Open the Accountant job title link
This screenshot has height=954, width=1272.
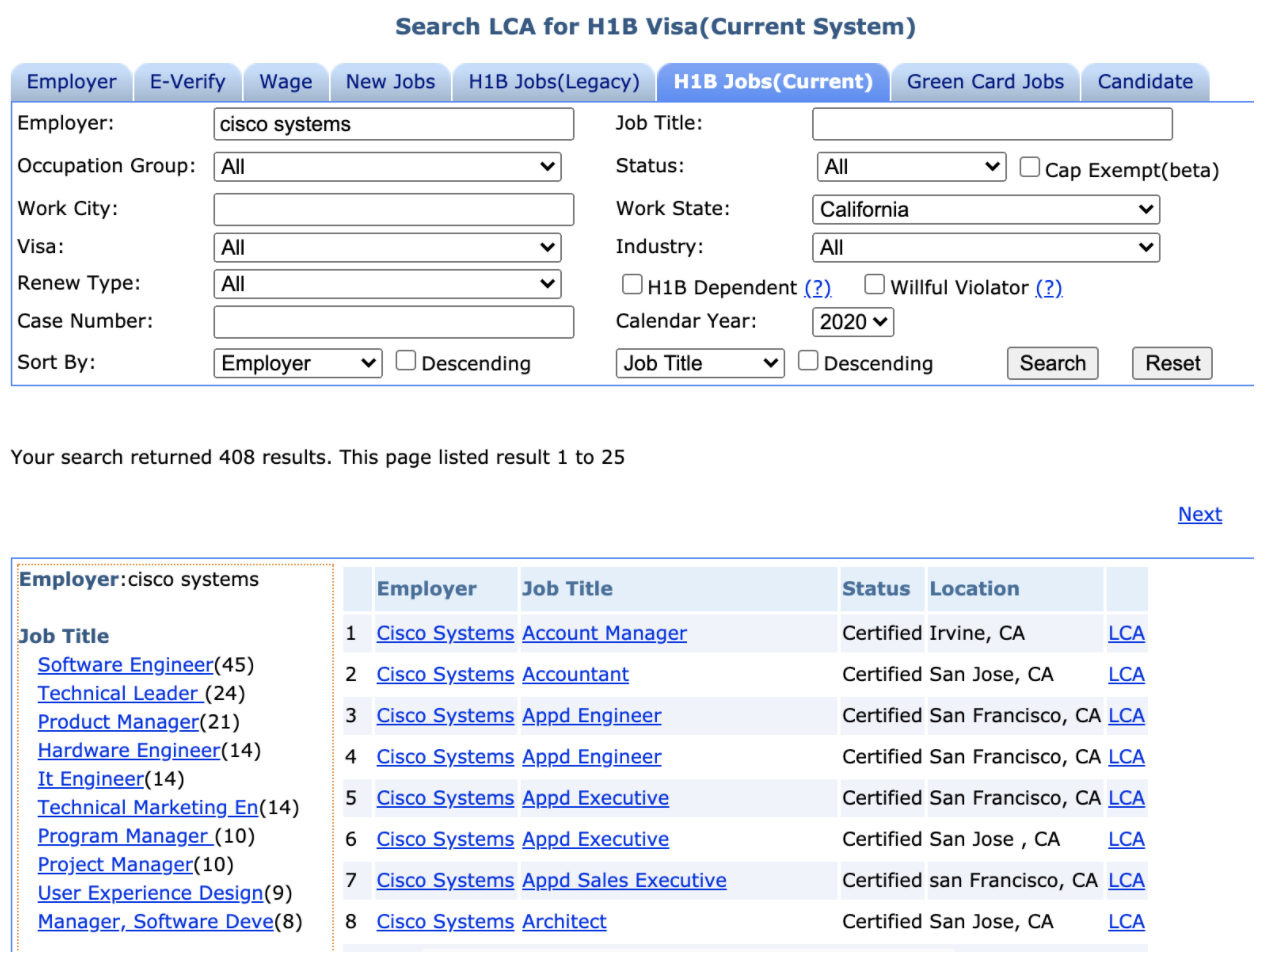coord(575,675)
